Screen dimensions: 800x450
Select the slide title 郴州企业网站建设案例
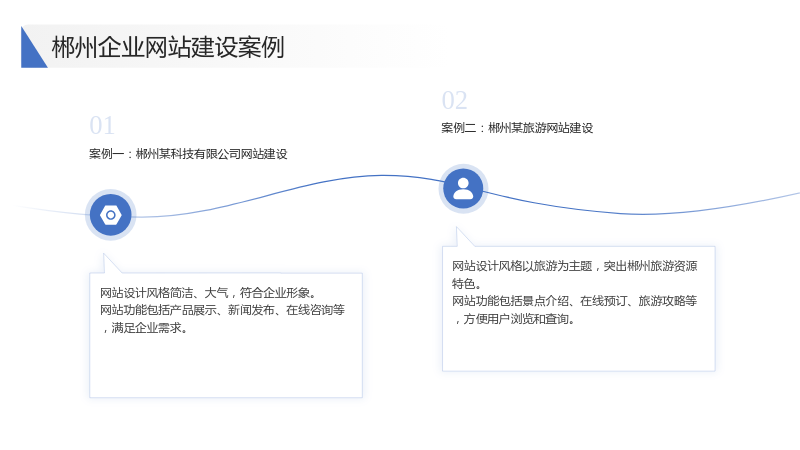[168, 47]
